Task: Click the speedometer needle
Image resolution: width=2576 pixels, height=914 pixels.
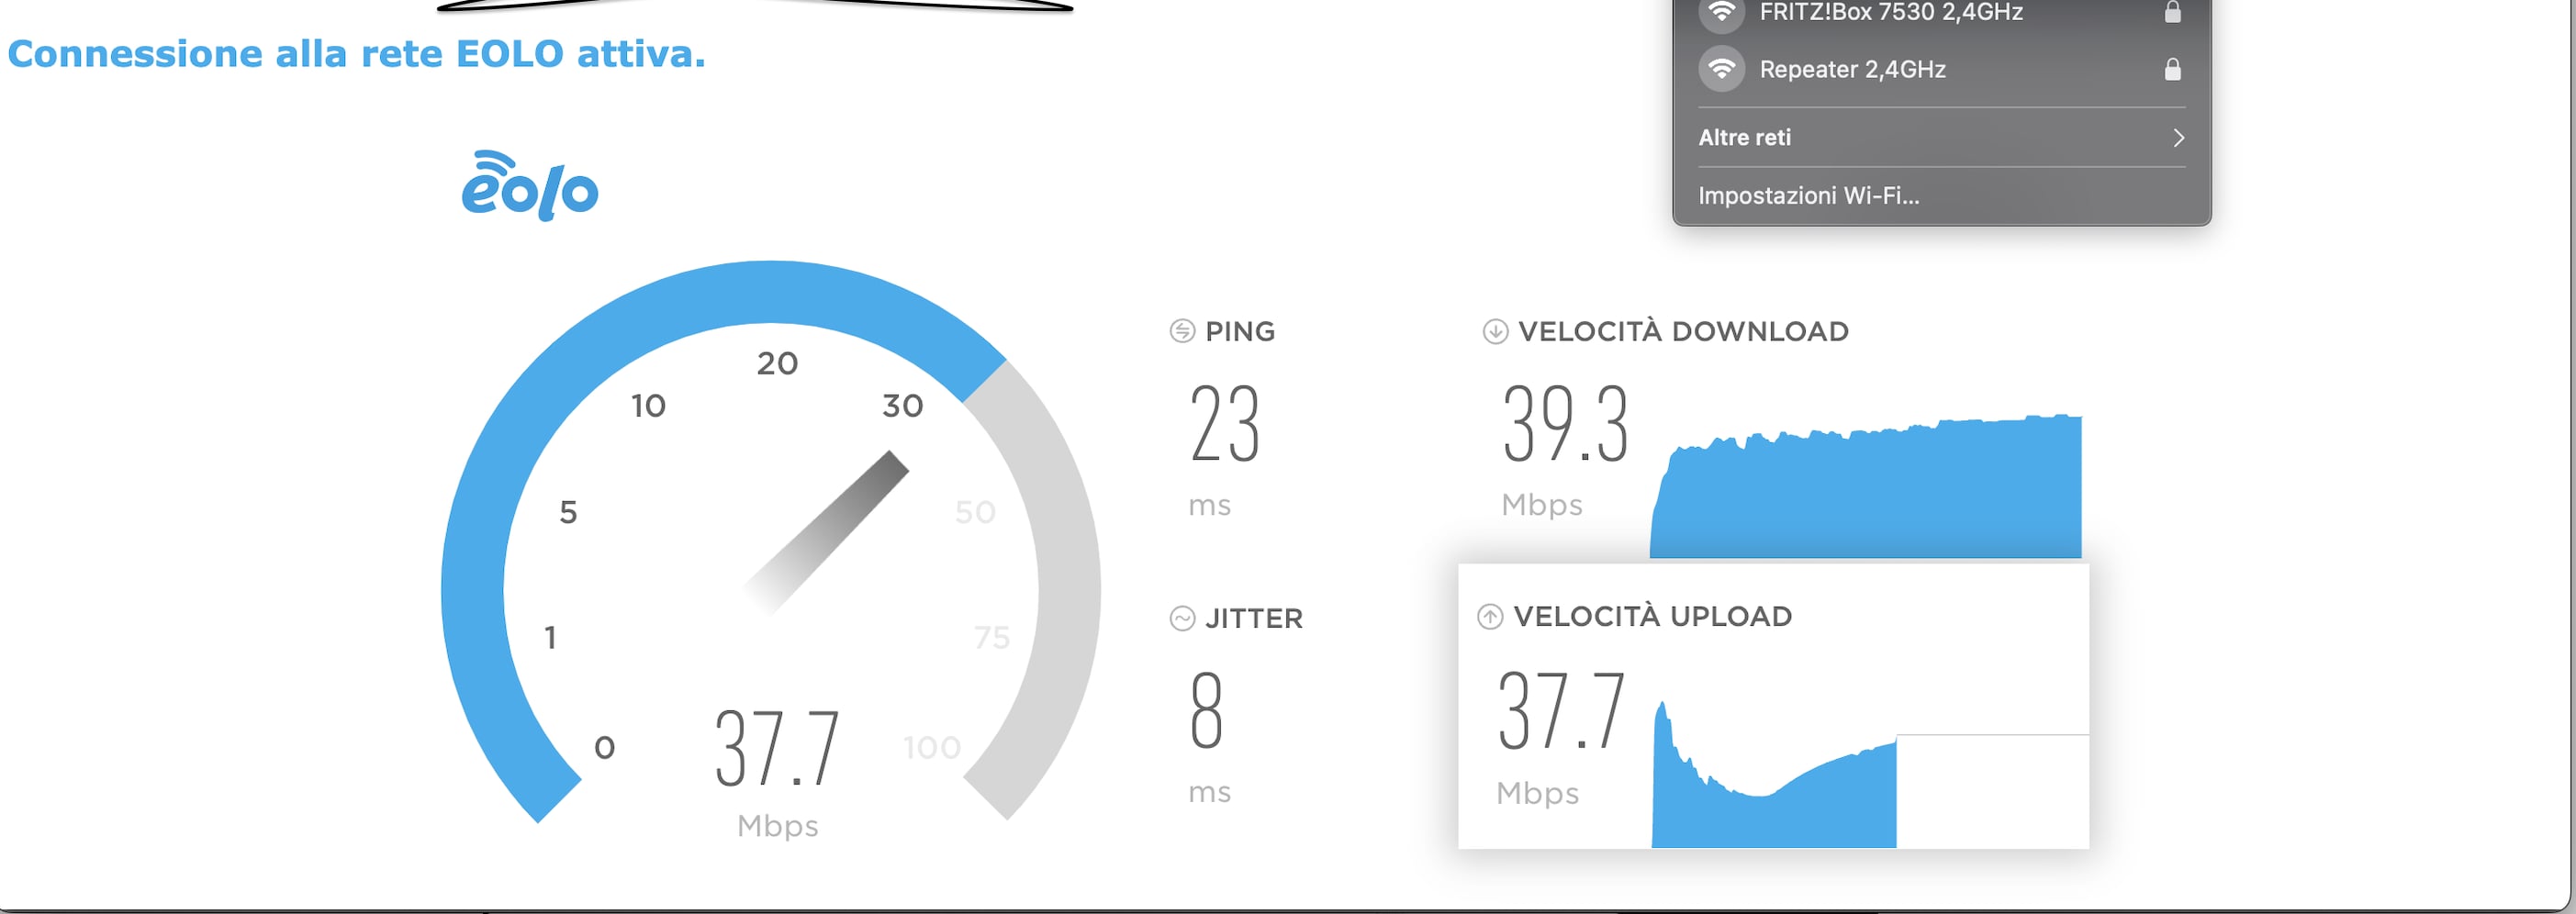Action: pyautogui.click(x=827, y=532)
